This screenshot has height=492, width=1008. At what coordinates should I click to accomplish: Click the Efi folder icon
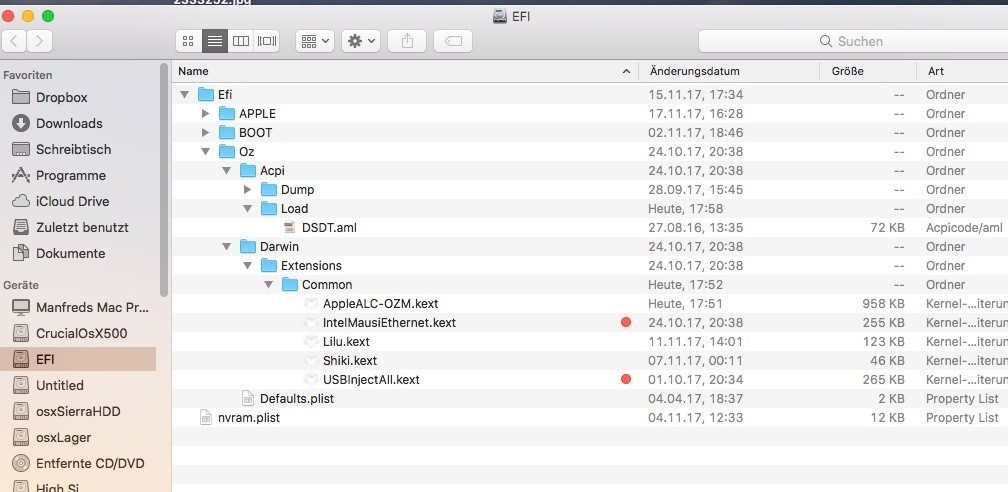point(206,95)
